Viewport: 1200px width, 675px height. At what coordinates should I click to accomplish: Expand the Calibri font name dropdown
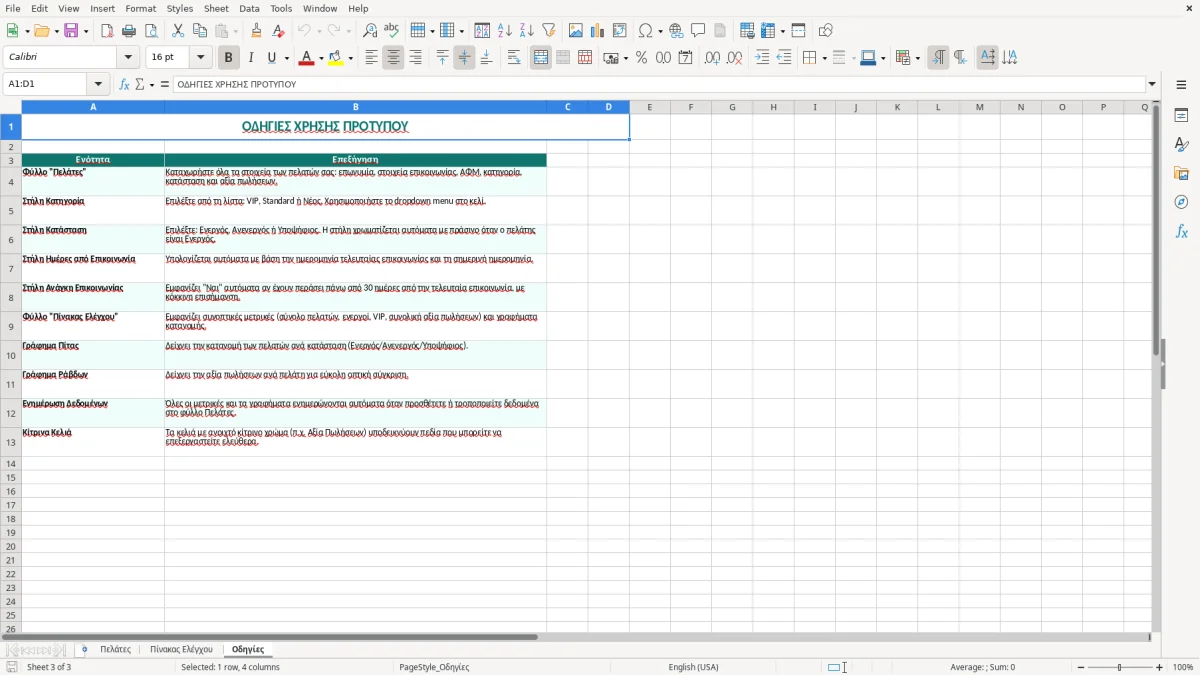(128, 58)
